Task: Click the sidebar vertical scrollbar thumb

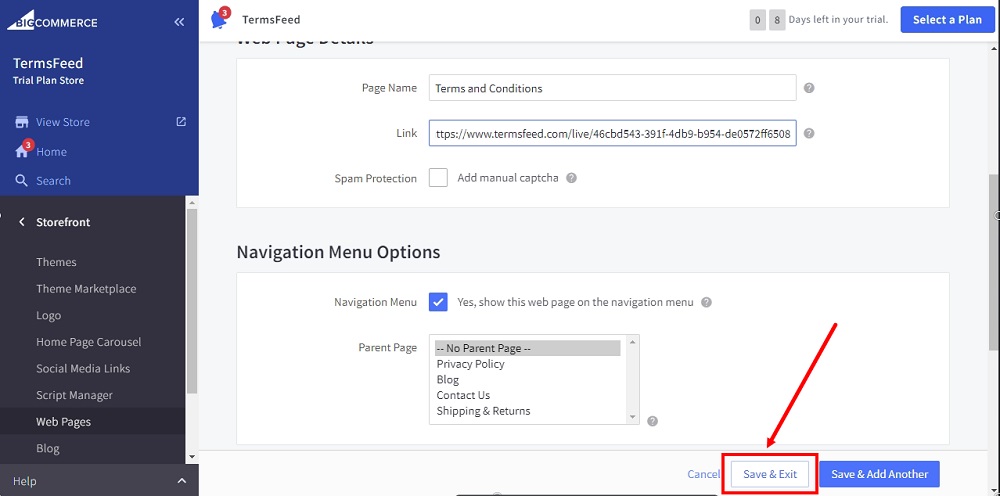Action: 192,300
